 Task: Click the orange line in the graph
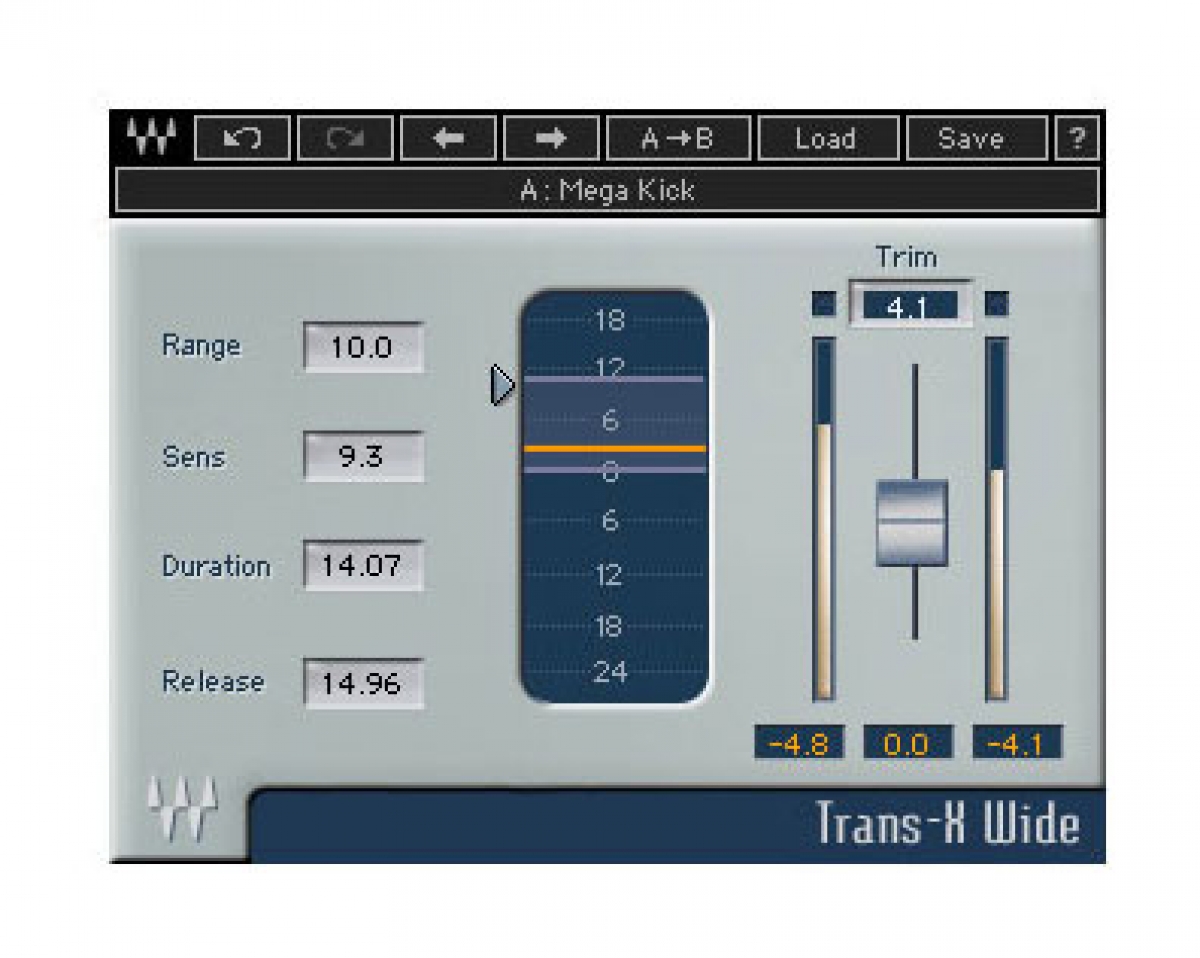(614, 449)
